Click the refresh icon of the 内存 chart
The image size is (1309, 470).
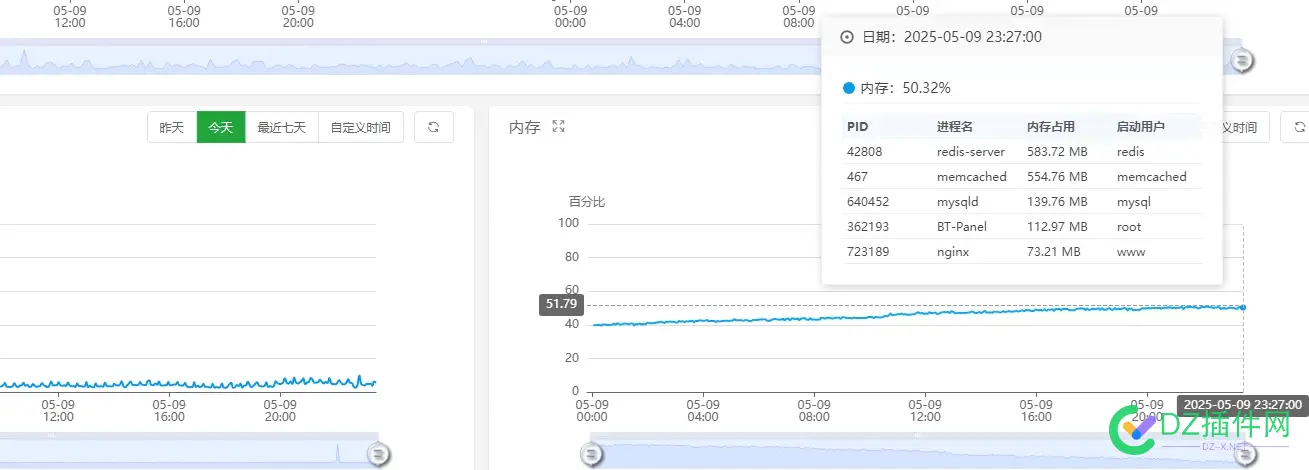point(1299,128)
